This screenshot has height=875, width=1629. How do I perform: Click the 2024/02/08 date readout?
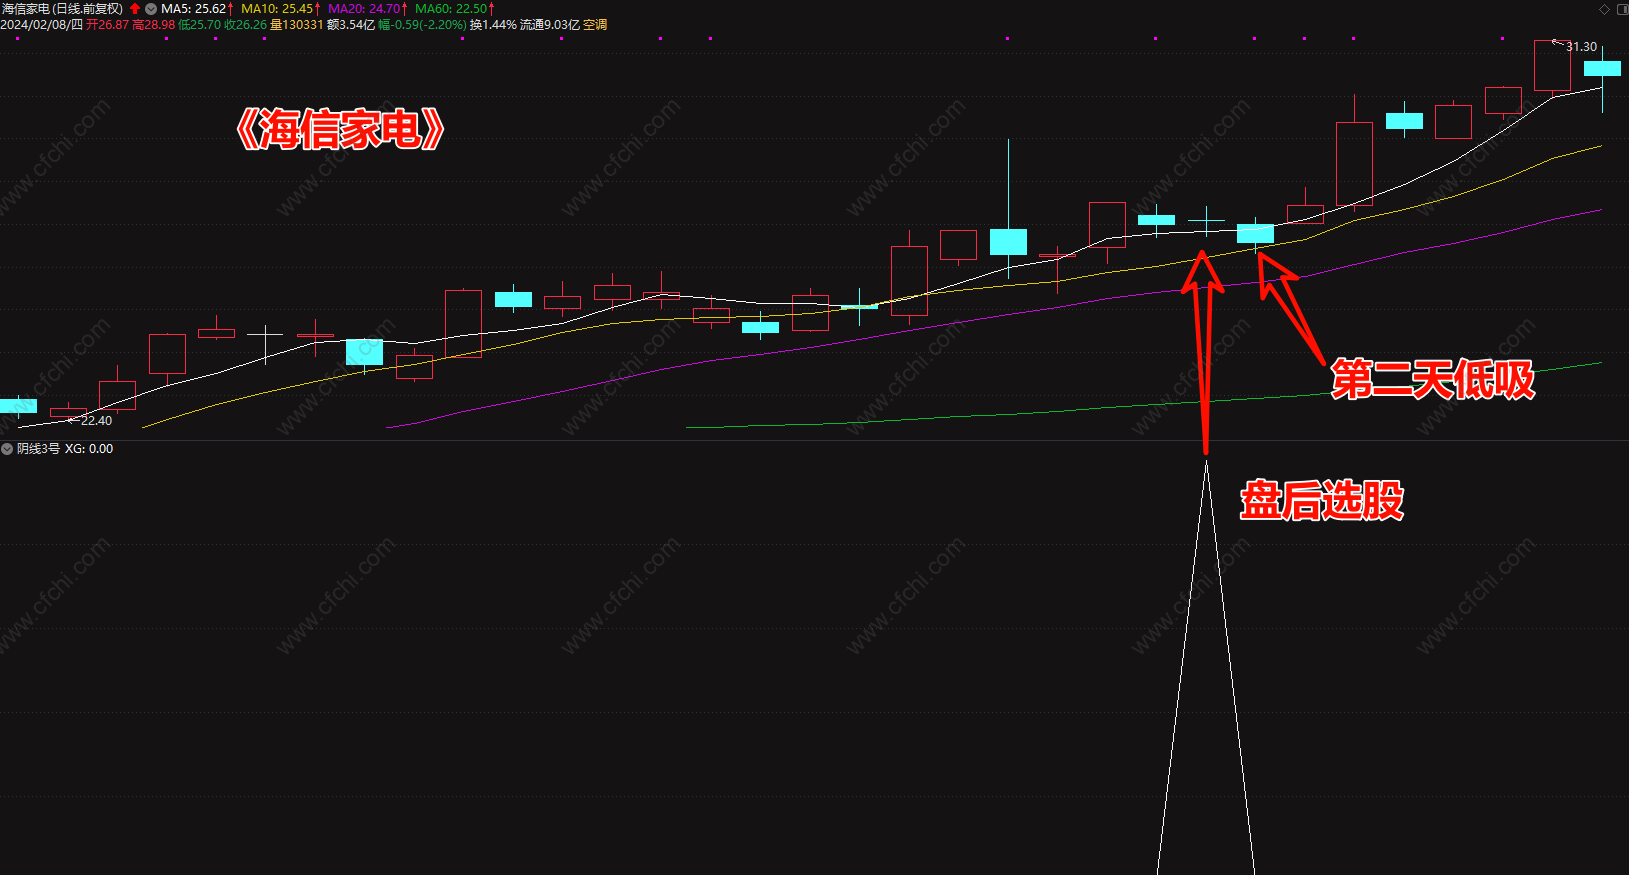41,25
